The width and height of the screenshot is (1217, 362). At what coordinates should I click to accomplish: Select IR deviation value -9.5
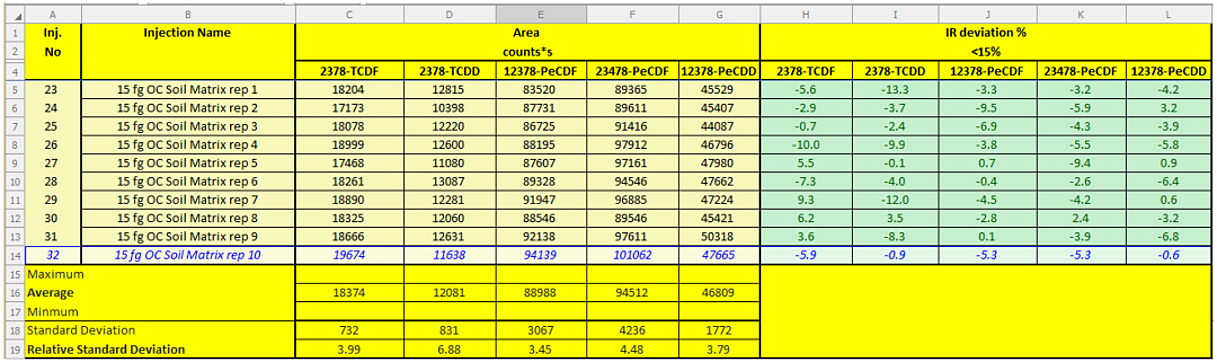coord(988,107)
